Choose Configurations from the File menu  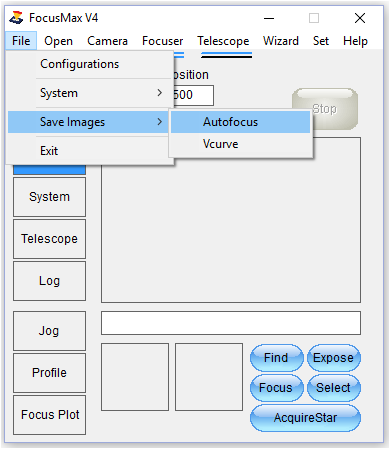[x=88, y=64]
